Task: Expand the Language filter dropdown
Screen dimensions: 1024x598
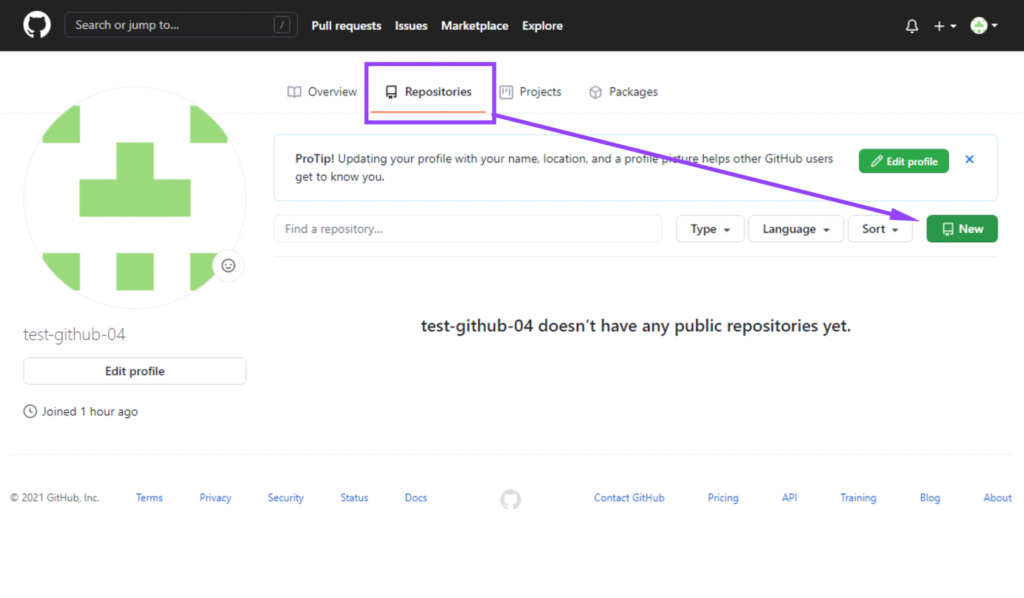Action: pyautogui.click(x=795, y=229)
